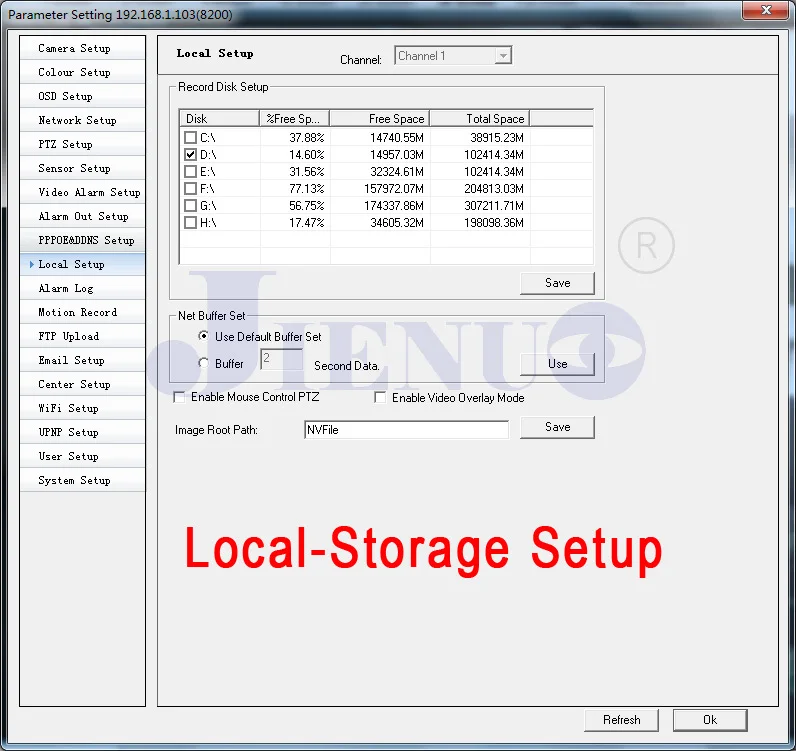Tick the E:\ disk checkbox

(190, 172)
